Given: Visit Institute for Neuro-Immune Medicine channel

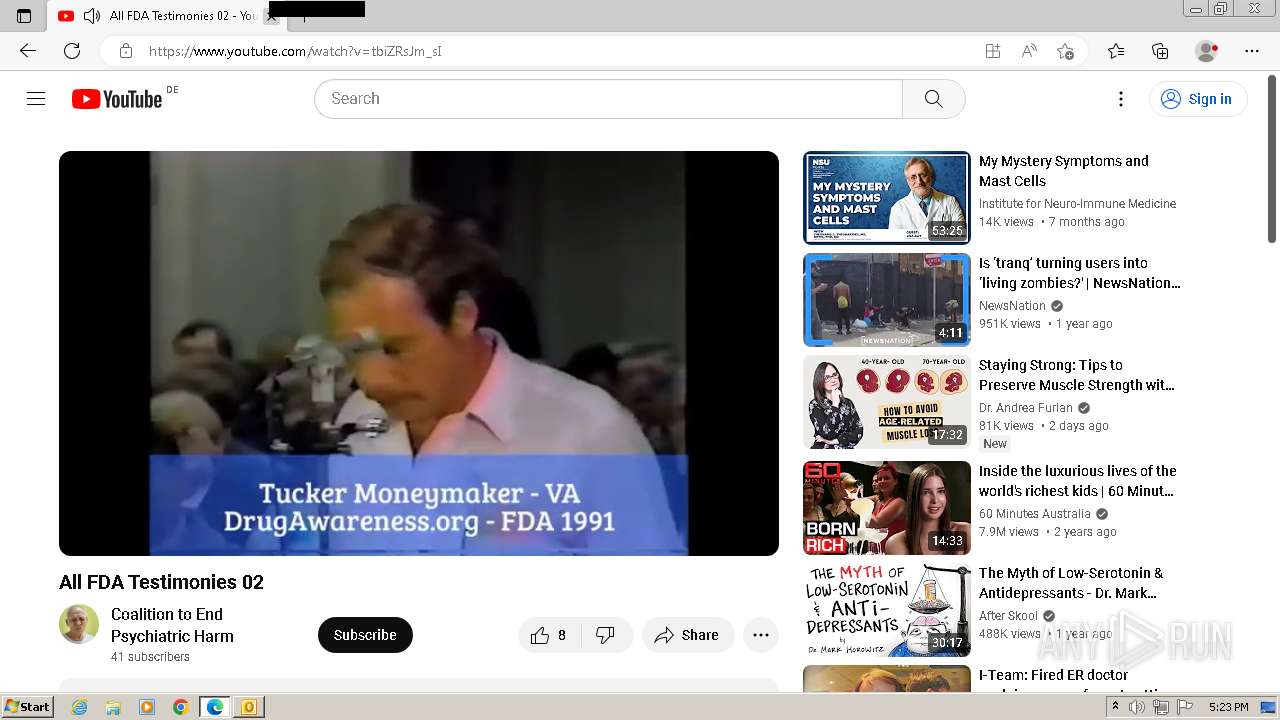Looking at the screenshot, I should click(x=1077, y=204).
